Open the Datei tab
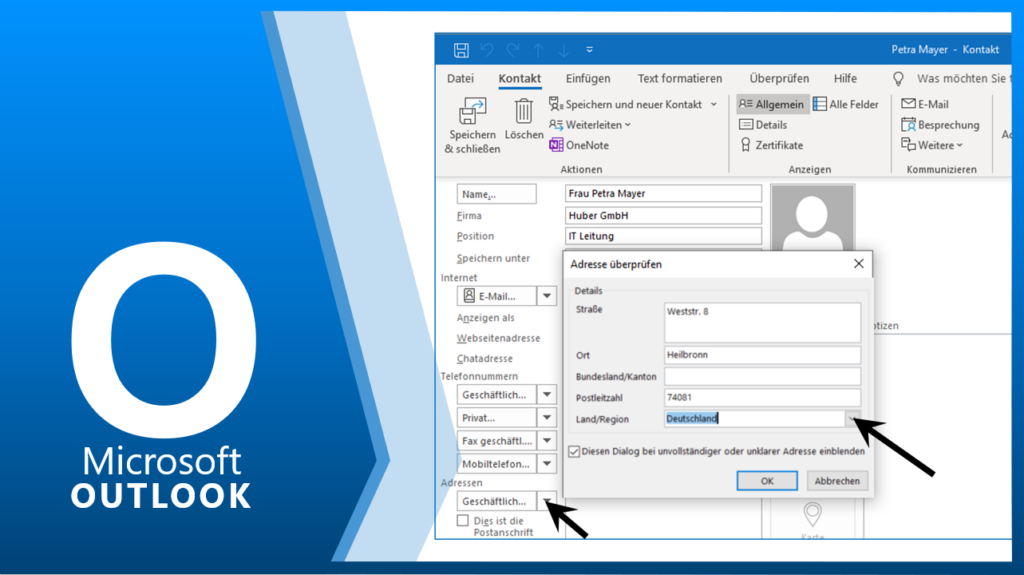Image resolution: width=1024 pixels, height=575 pixels. tap(460, 78)
